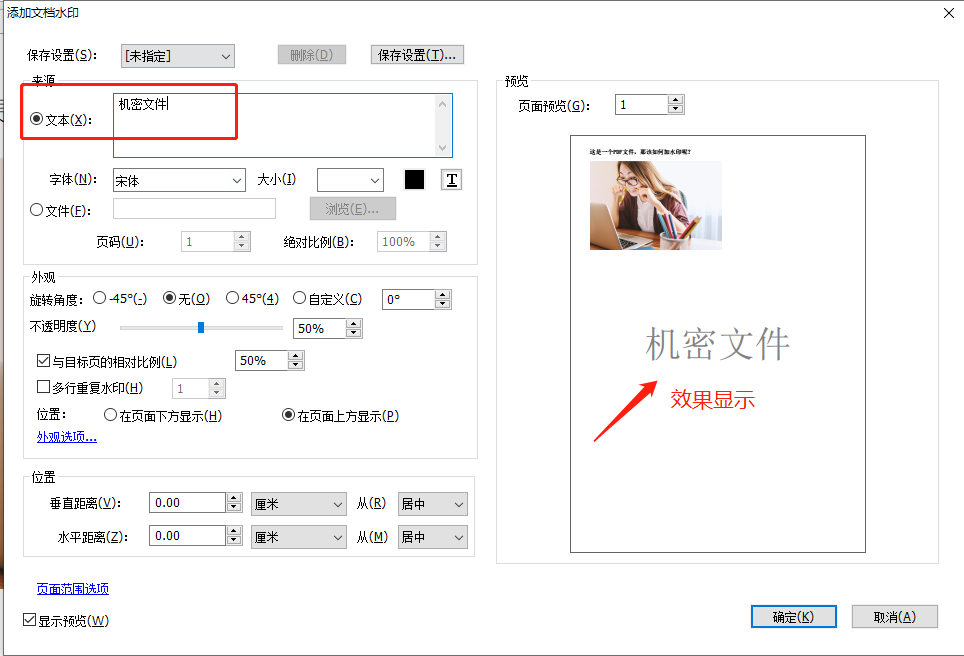Click the 取消 button

894,616
